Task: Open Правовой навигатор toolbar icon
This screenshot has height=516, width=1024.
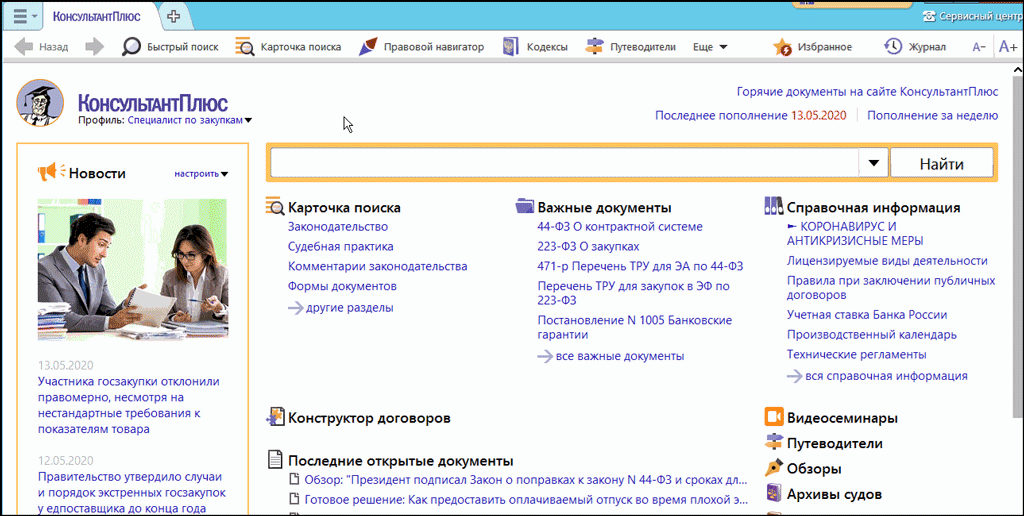Action: (x=368, y=46)
